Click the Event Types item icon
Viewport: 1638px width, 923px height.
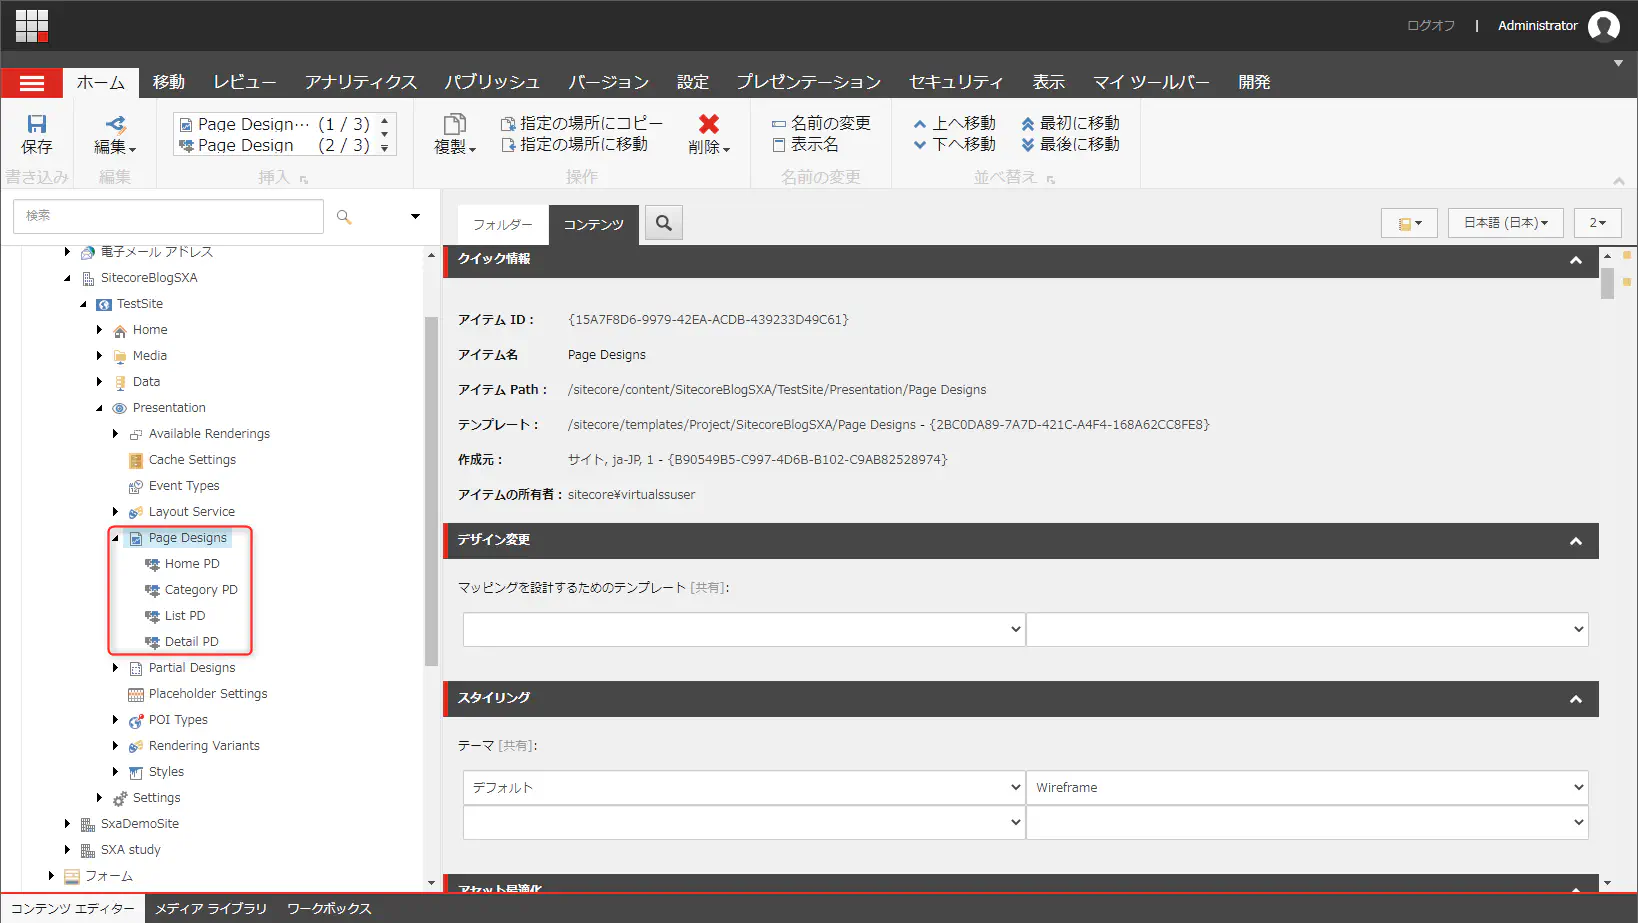136,486
